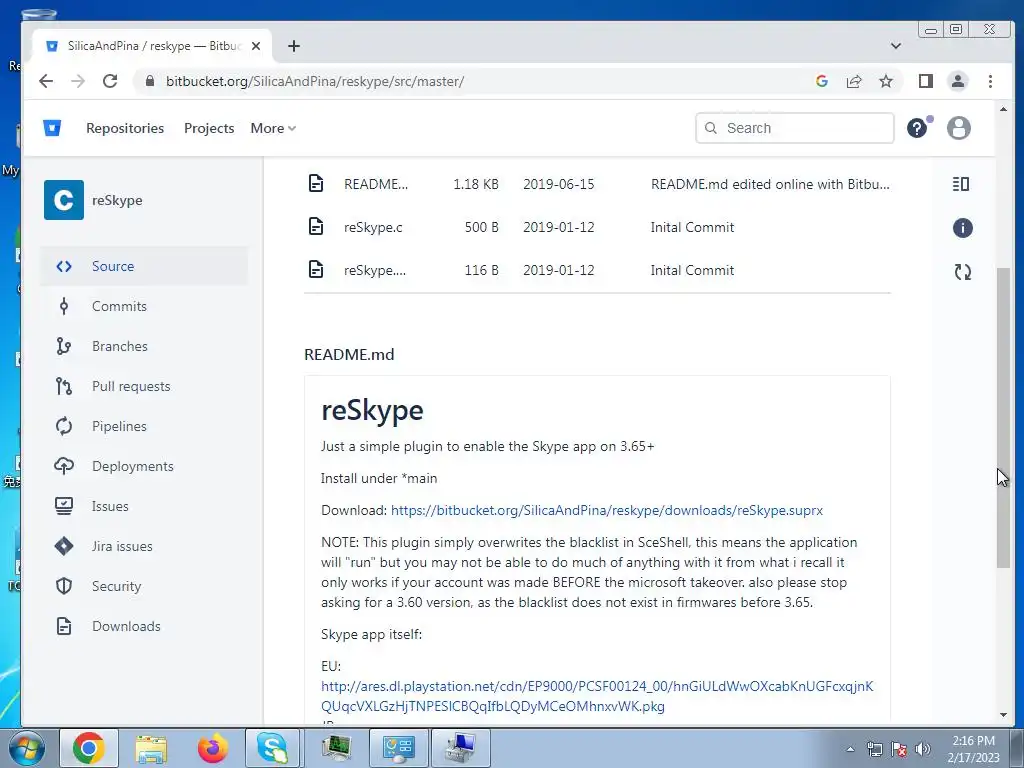Click the share page icon in address bar

[854, 81]
